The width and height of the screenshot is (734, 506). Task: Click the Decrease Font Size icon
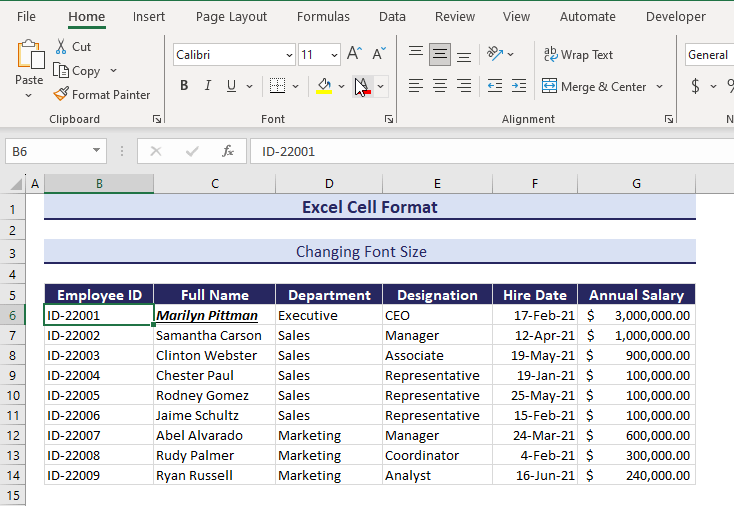[378, 55]
